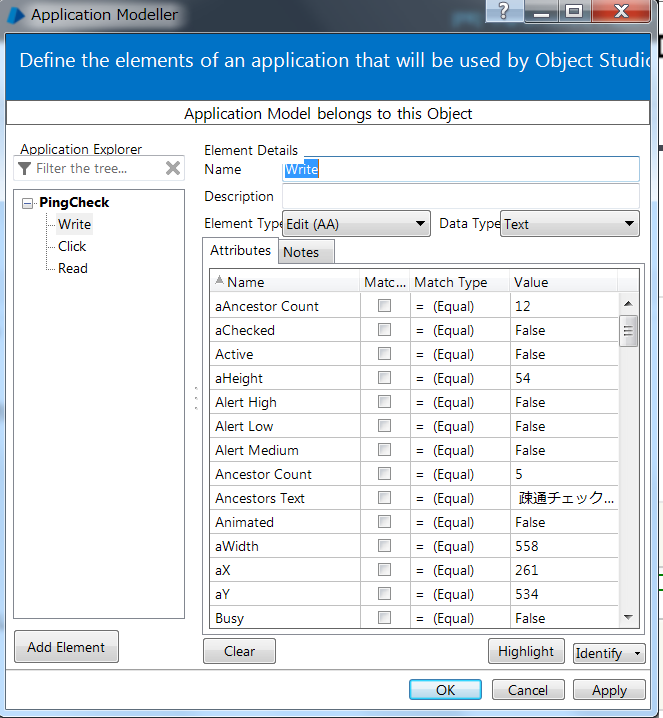Viewport: 663px width, 718px height.
Task: Click the Add Element button
Action: [x=66, y=647]
